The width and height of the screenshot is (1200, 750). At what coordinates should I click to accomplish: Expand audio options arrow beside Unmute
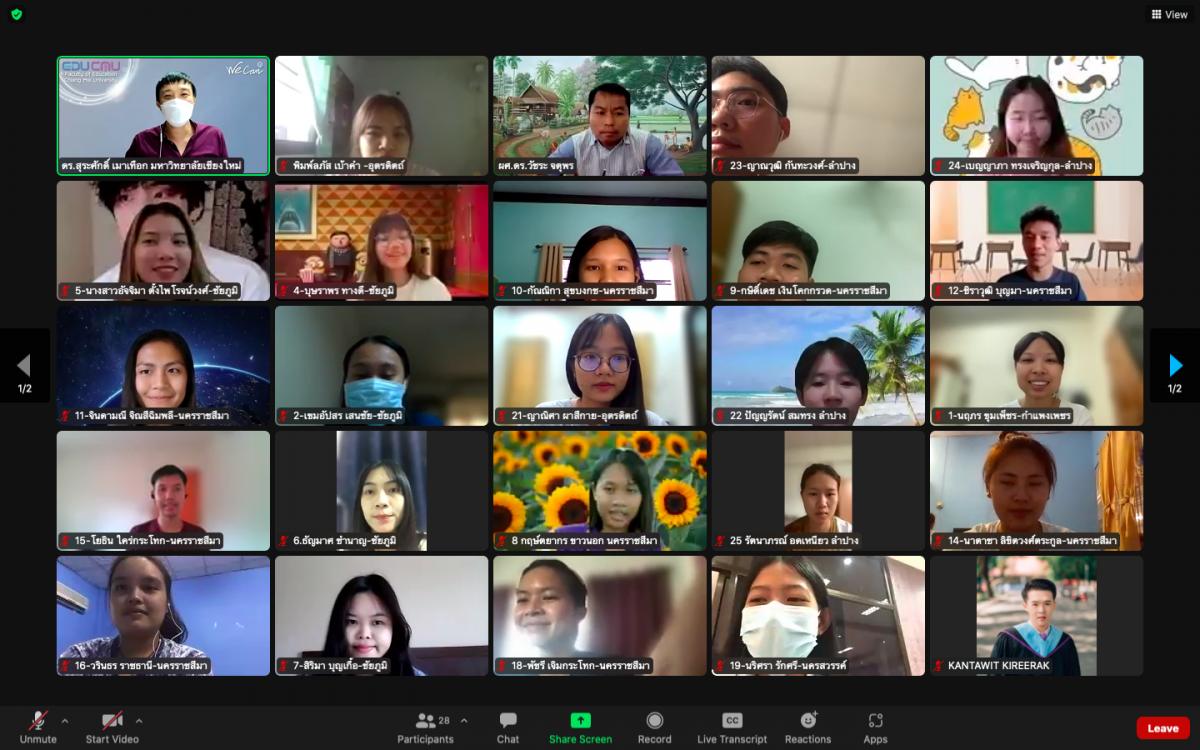pos(65,720)
